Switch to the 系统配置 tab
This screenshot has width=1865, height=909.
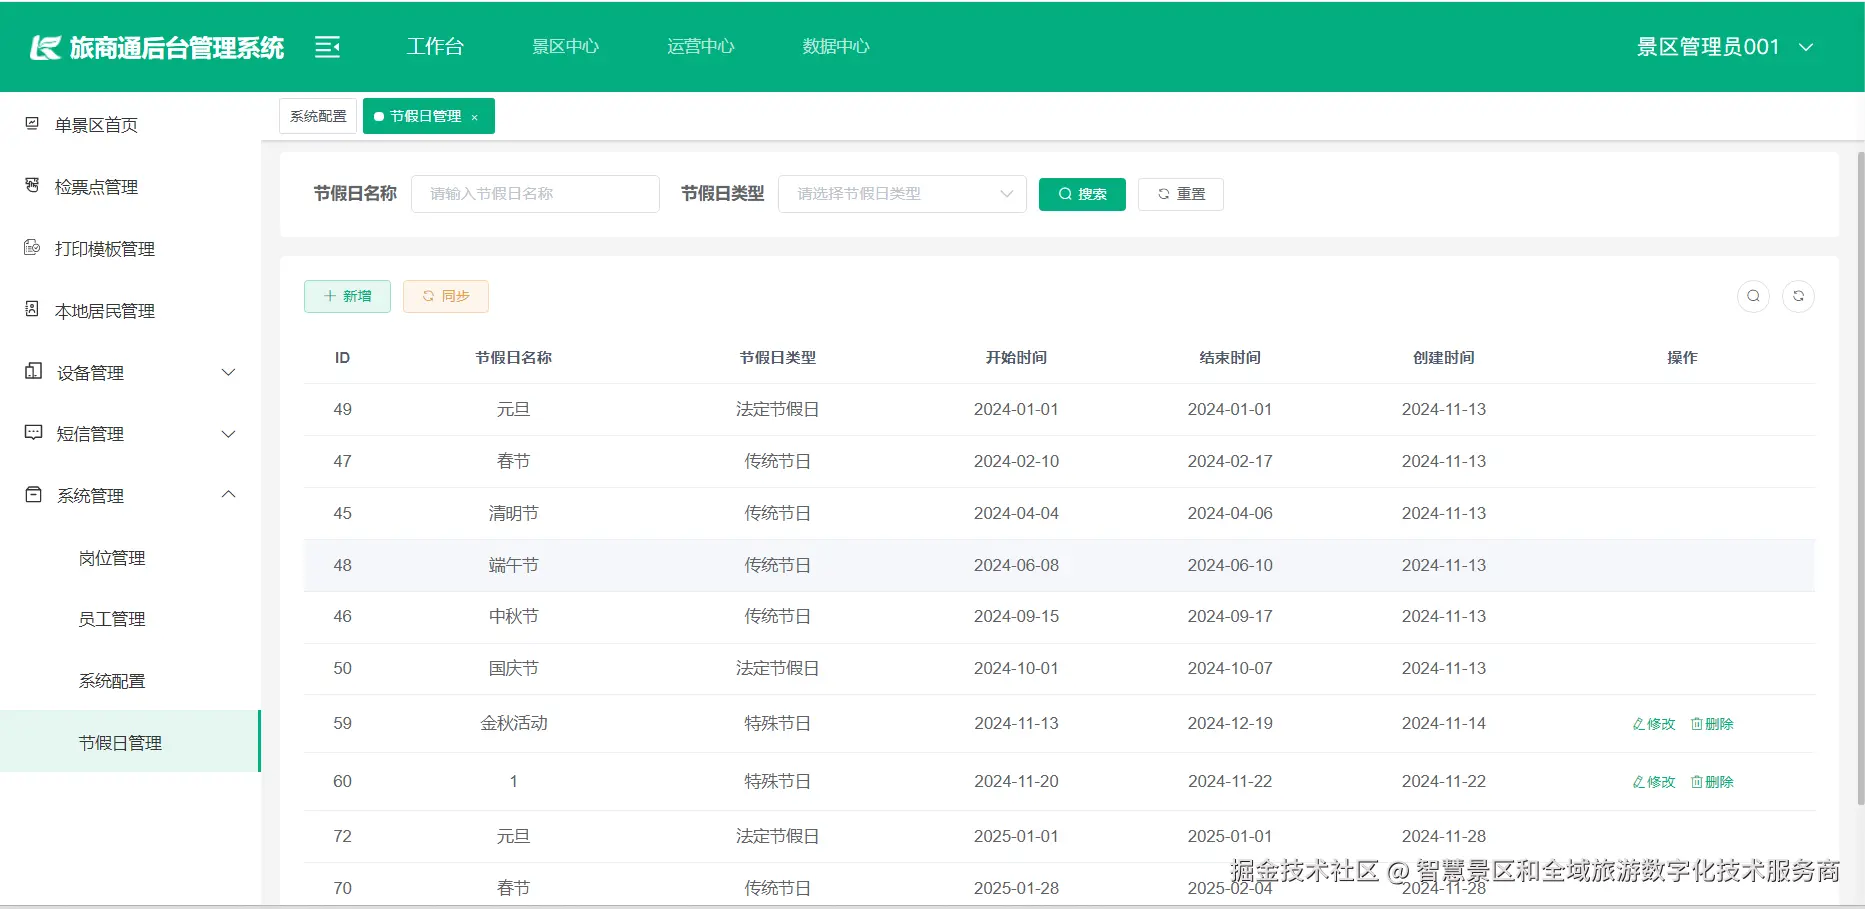pyautogui.click(x=317, y=115)
